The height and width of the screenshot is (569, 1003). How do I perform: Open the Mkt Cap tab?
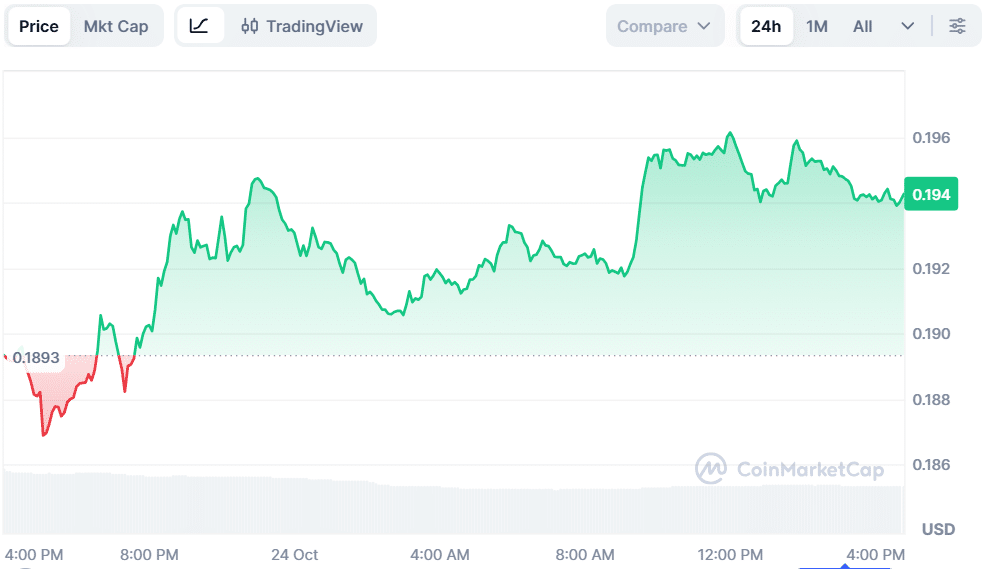click(116, 26)
